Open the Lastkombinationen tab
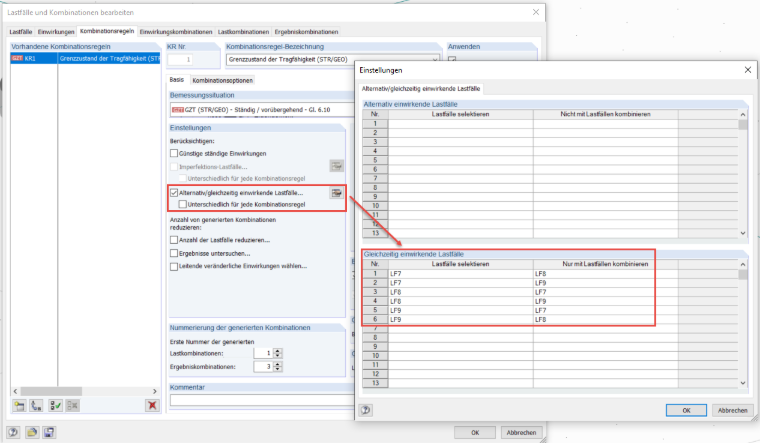 (243, 32)
